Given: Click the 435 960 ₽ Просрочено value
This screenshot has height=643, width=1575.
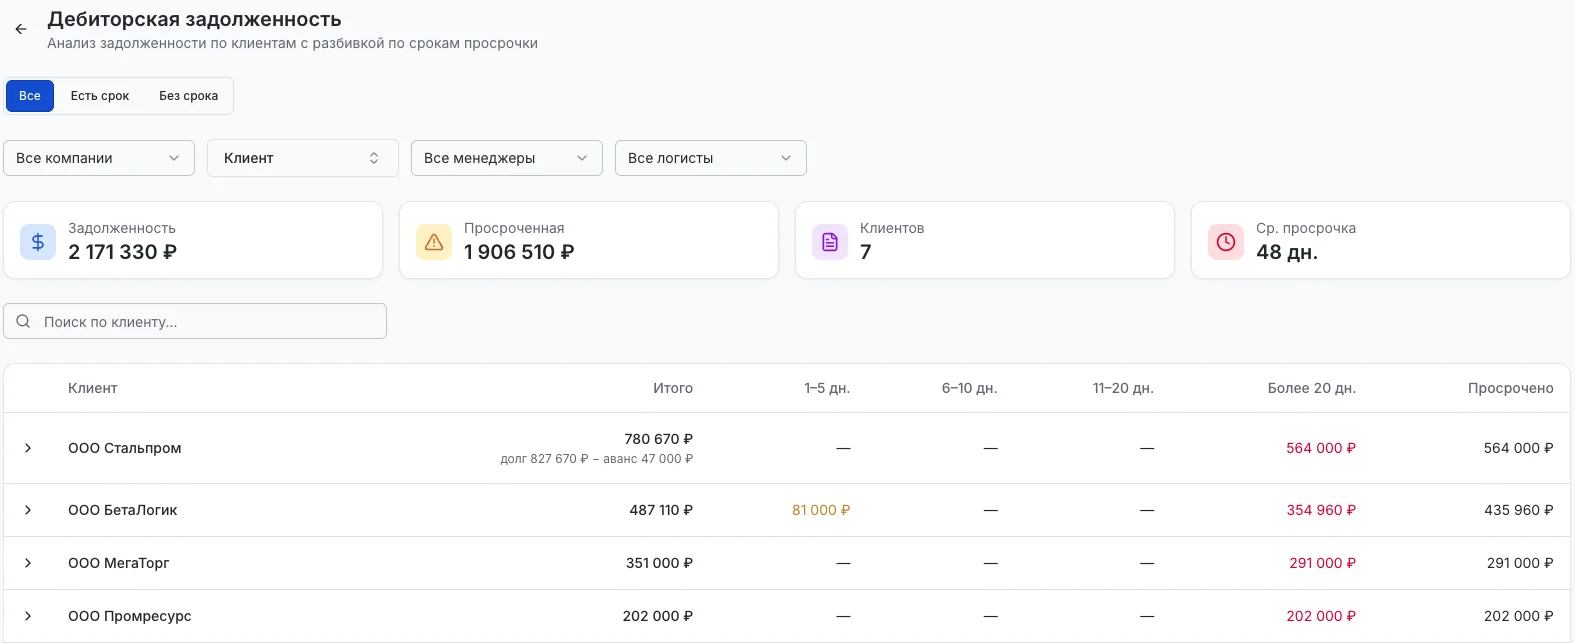Looking at the screenshot, I should [x=1519, y=510].
